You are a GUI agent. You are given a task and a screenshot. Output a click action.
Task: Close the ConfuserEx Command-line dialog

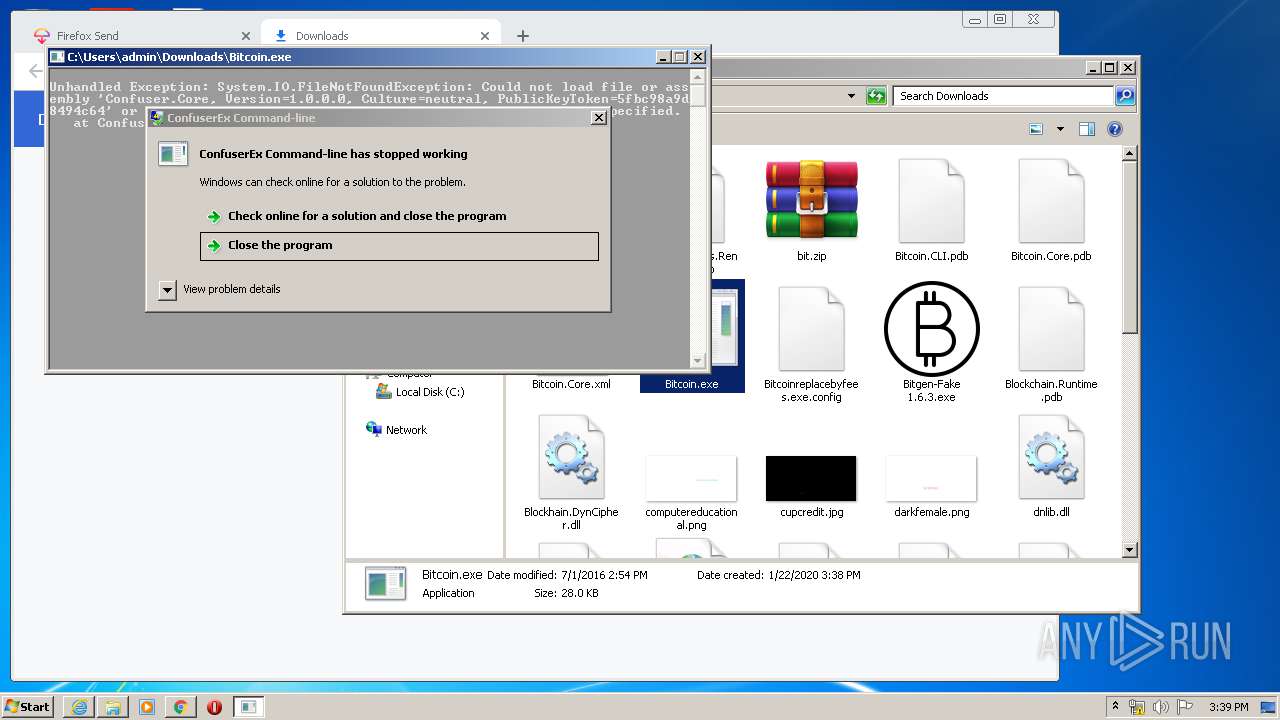click(599, 117)
